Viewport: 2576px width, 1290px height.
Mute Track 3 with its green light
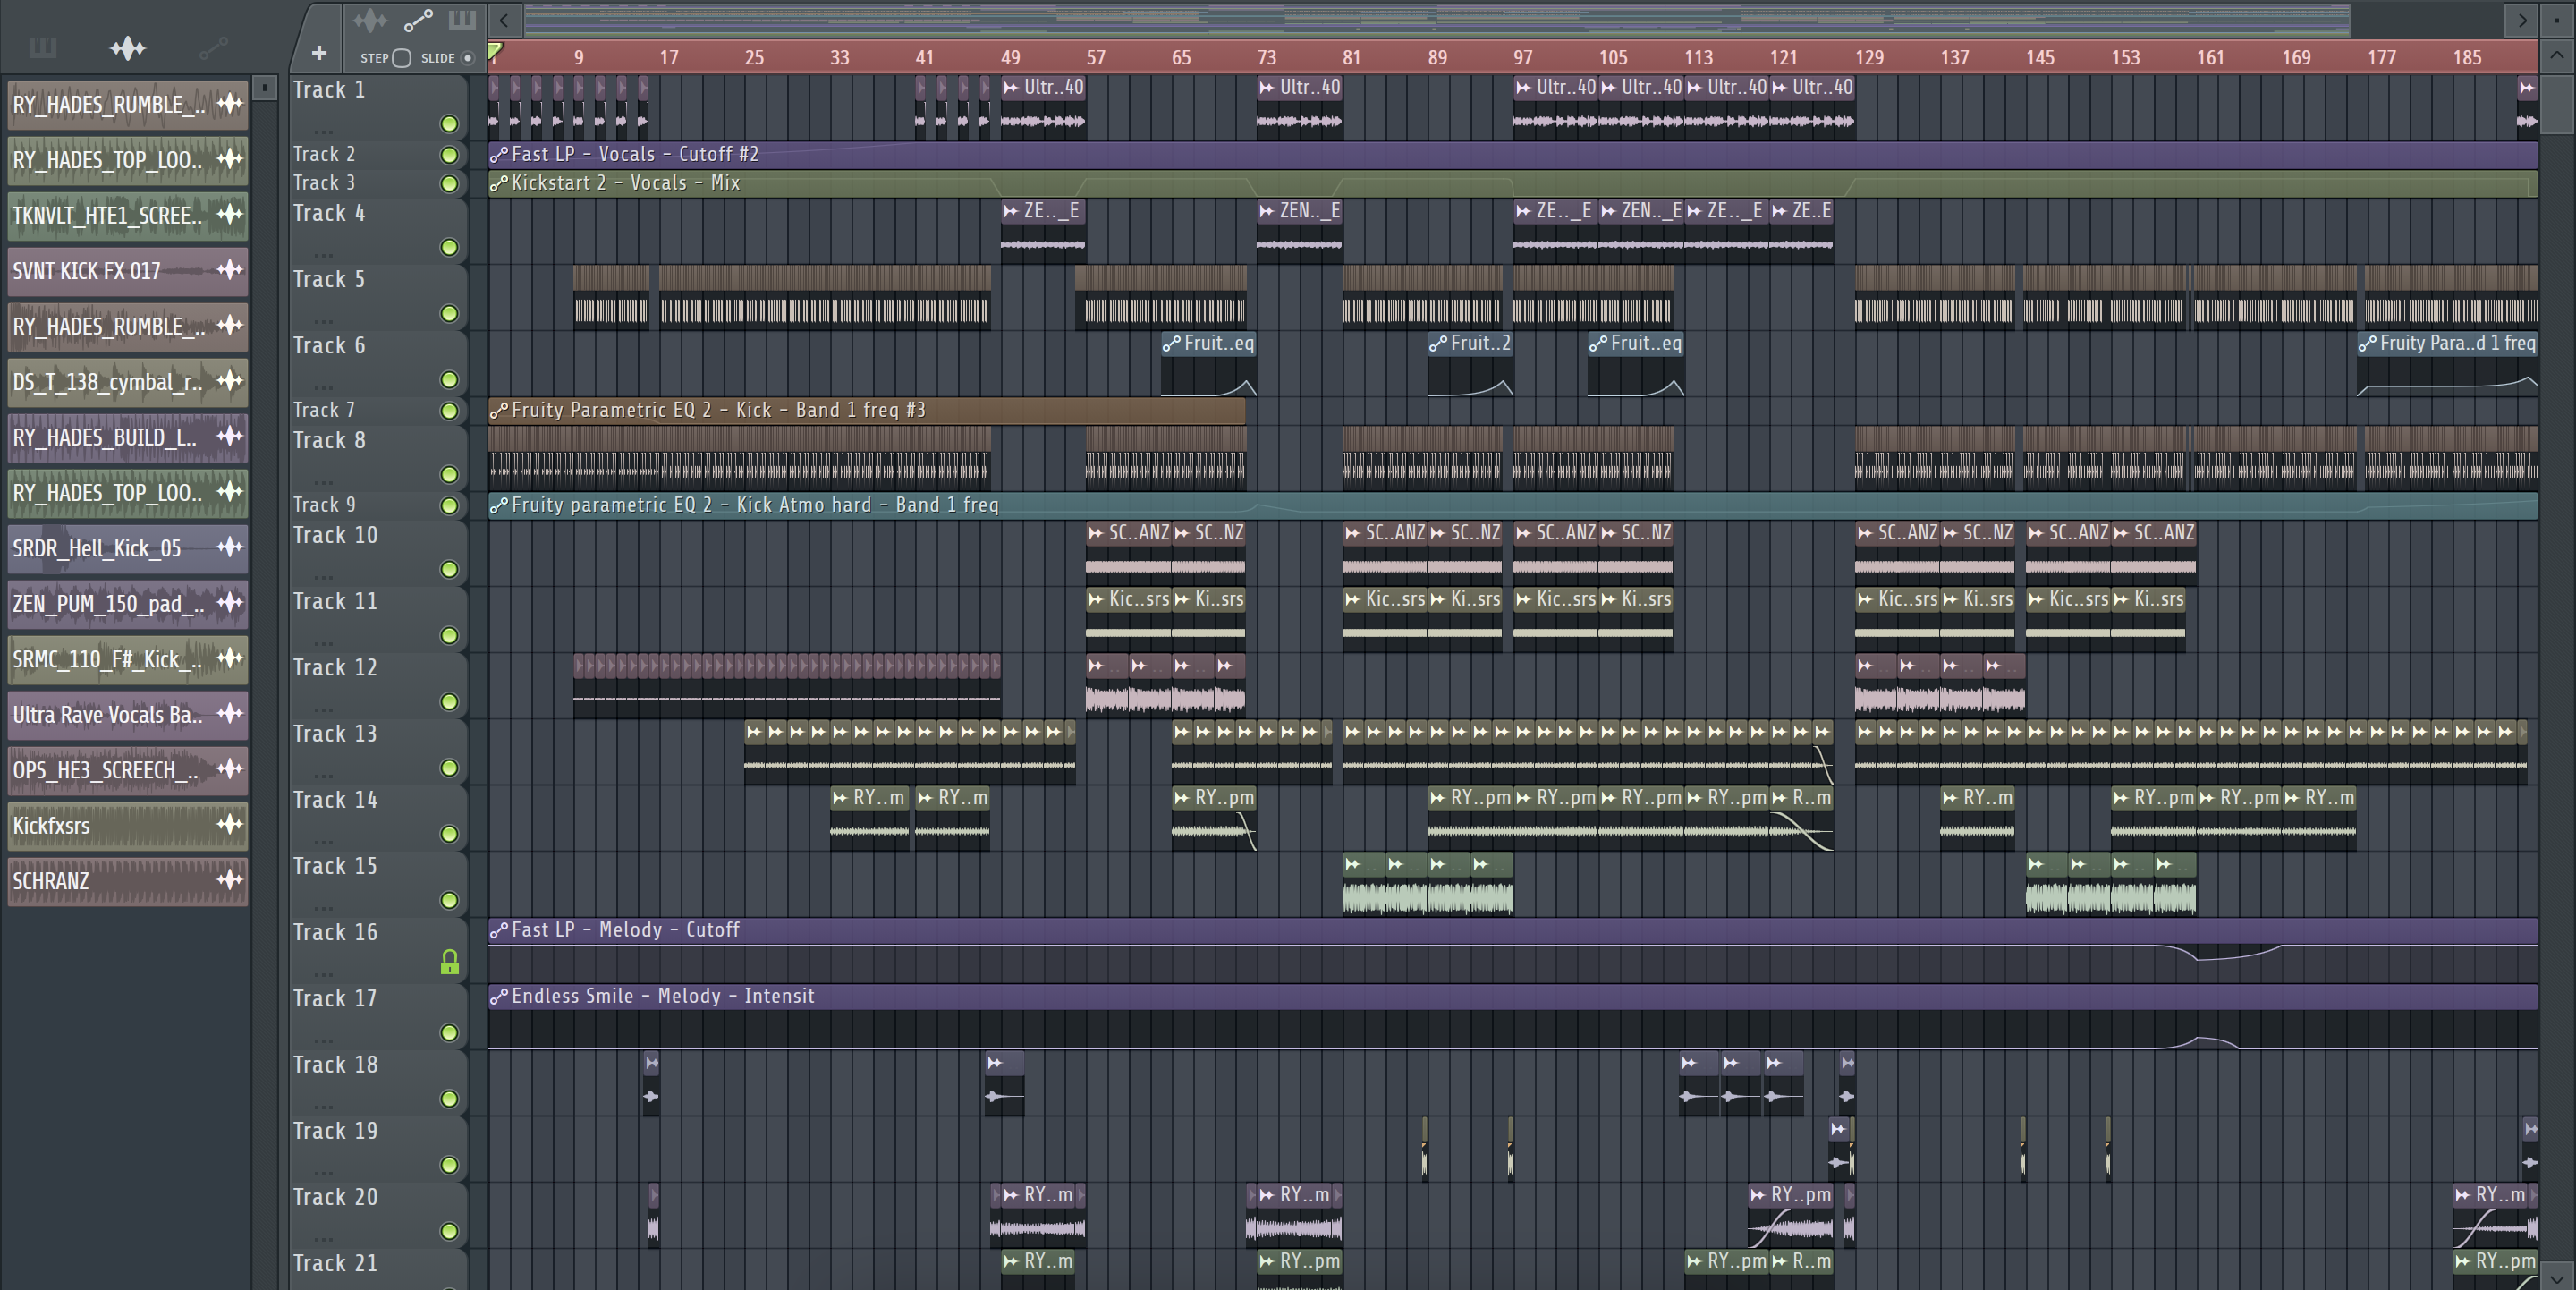pos(449,184)
